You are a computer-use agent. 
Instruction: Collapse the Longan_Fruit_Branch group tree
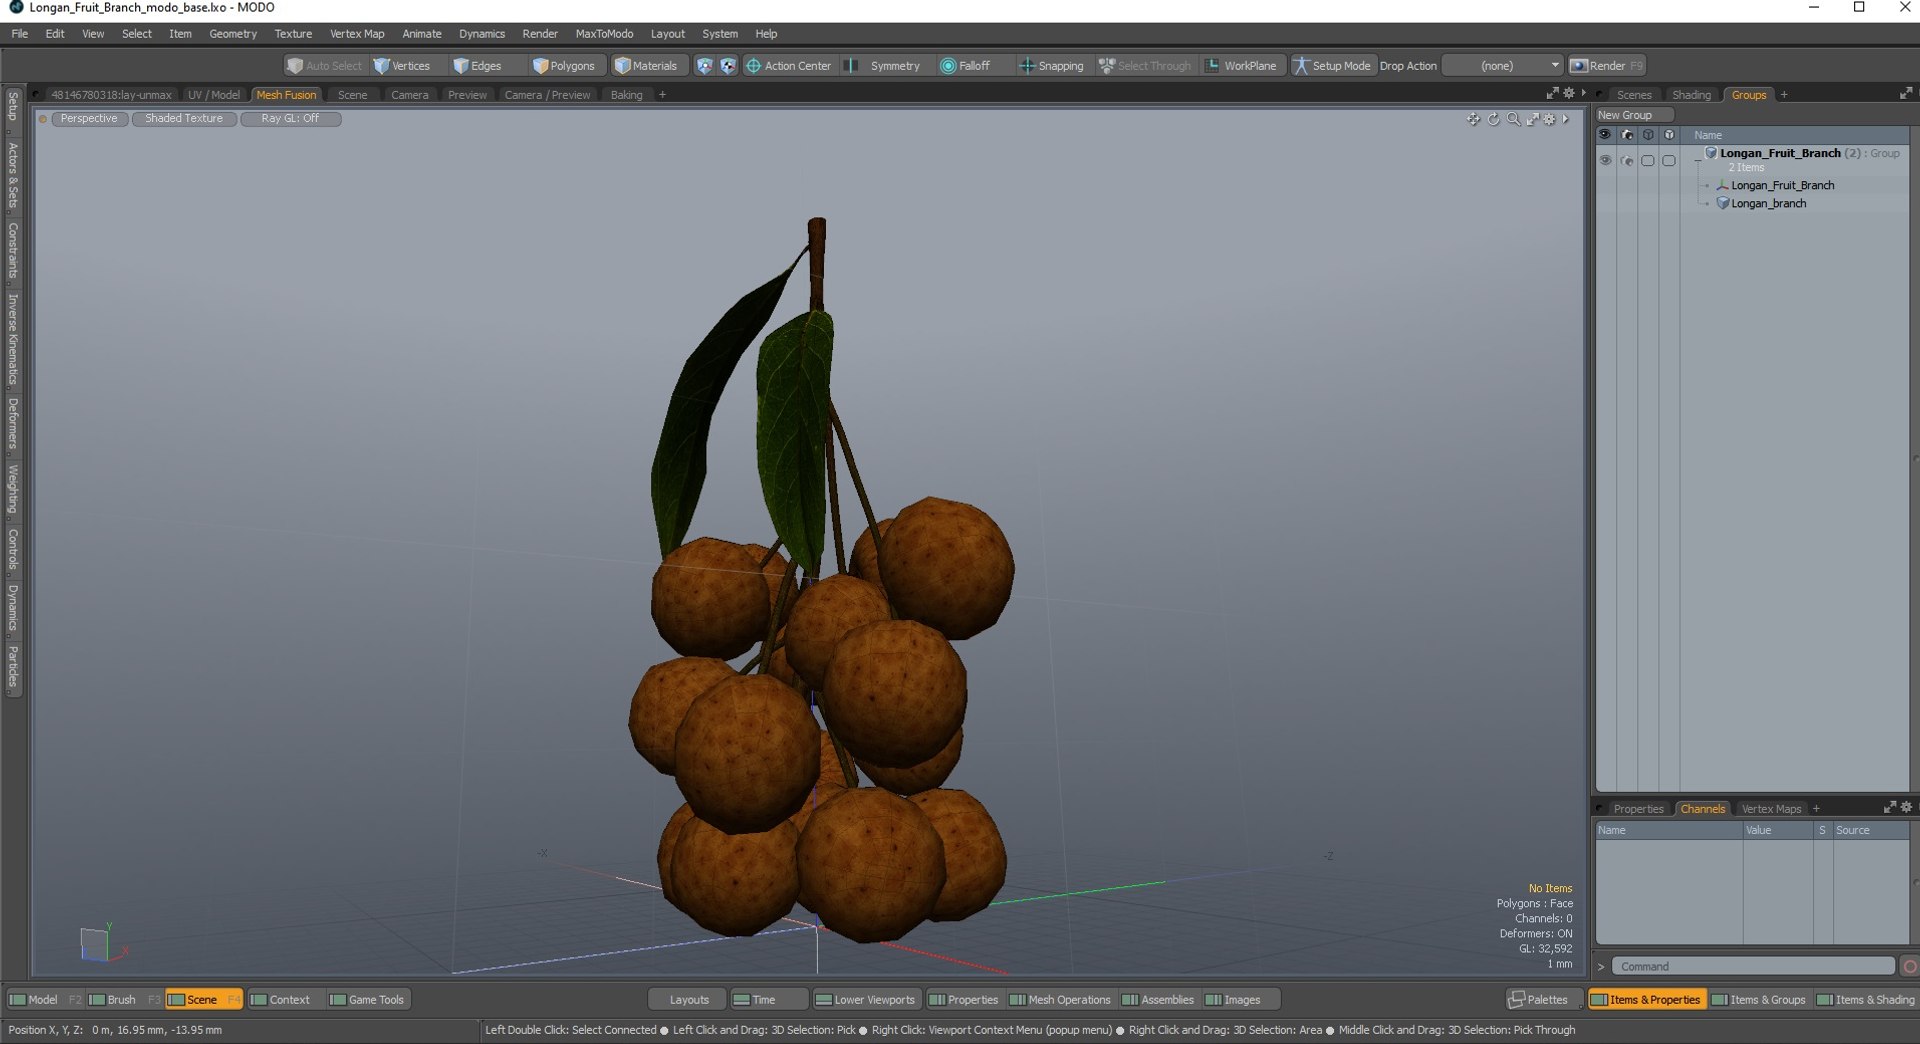(x=1698, y=159)
